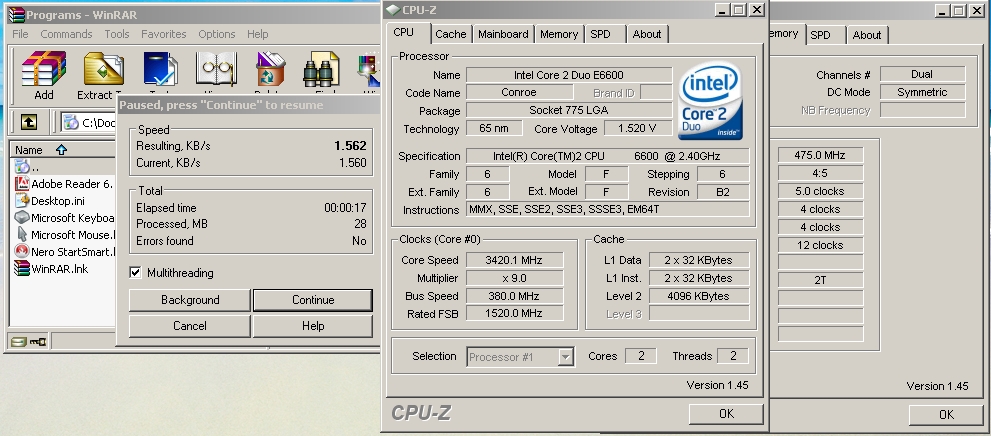
Task: Click OK in the rear CPU-Z window
Action: pos(946,415)
